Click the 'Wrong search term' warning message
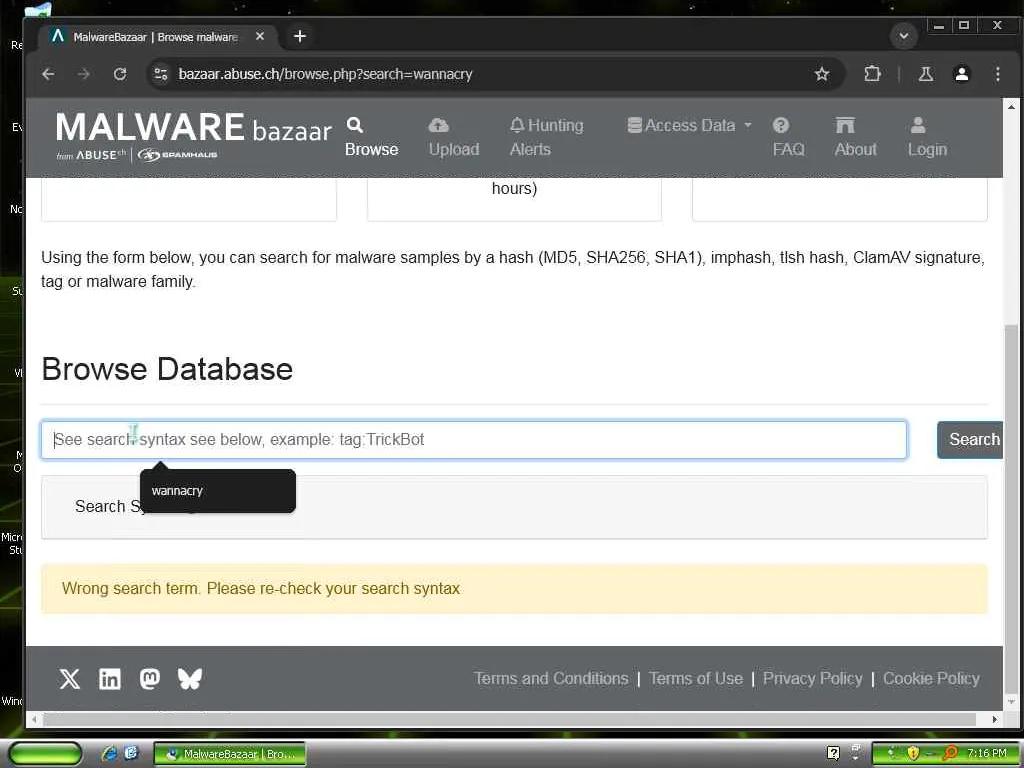Image resolution: width=1024 pixels, height=768 pixels. click(514, 588)
